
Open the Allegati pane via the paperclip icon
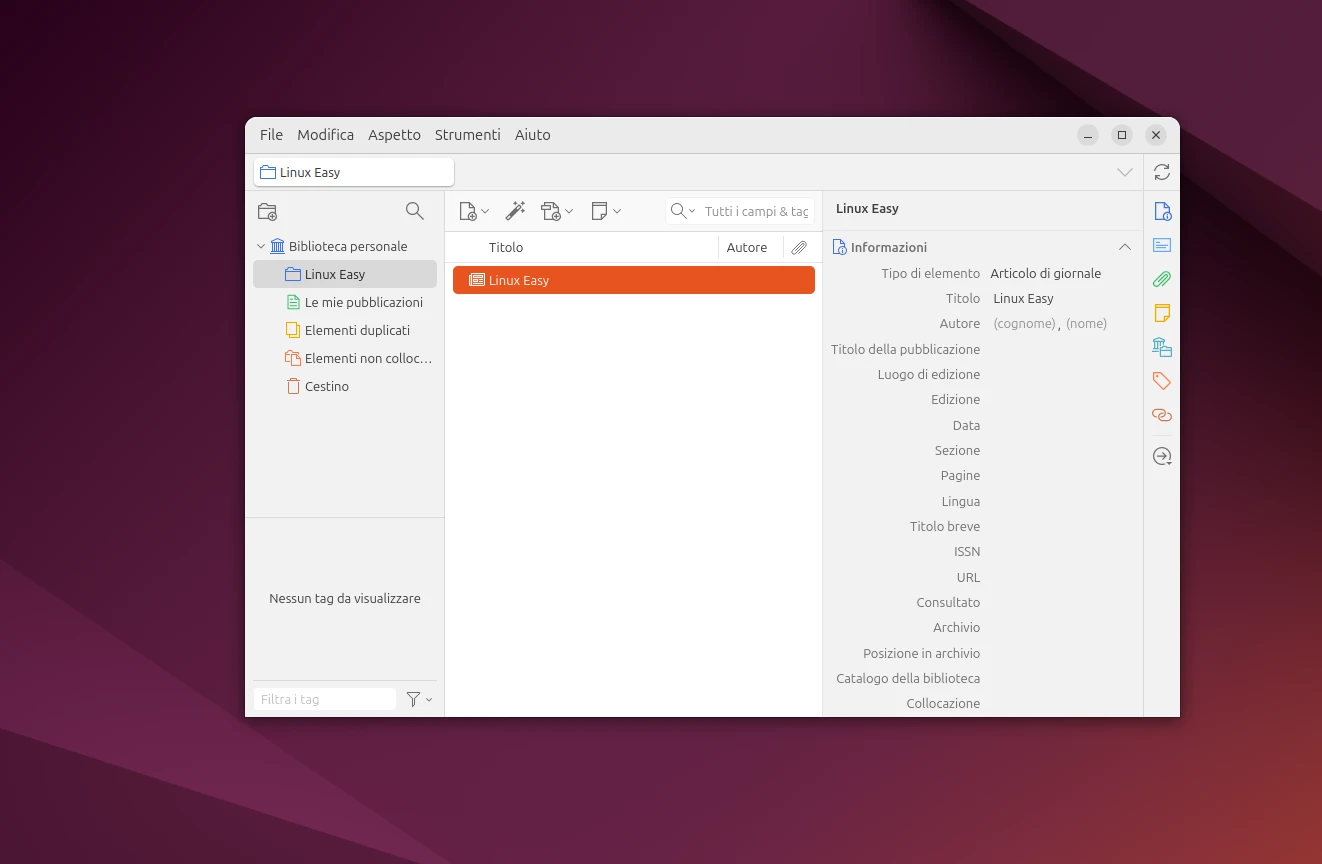pyautogui.click(x=1161, y=279)
